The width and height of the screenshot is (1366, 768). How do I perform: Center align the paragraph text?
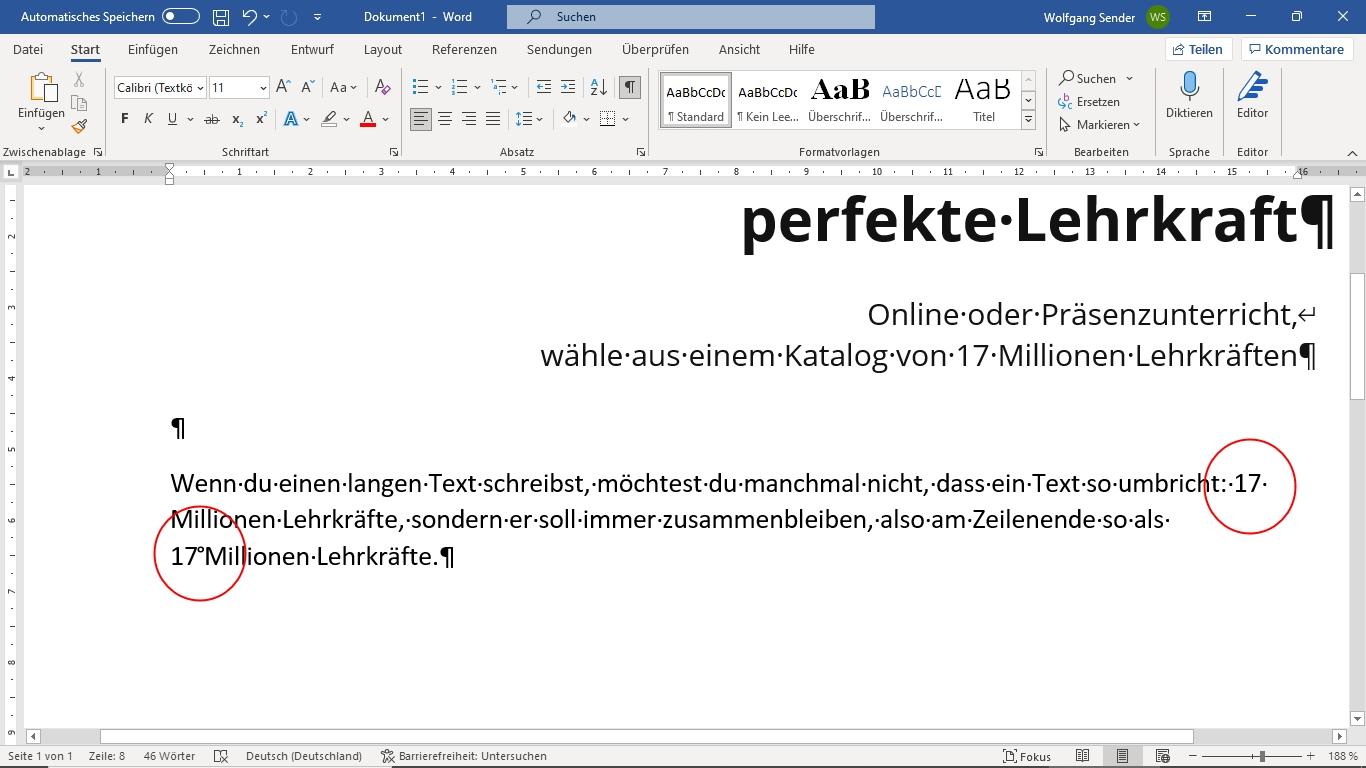(x=445, y=119)
